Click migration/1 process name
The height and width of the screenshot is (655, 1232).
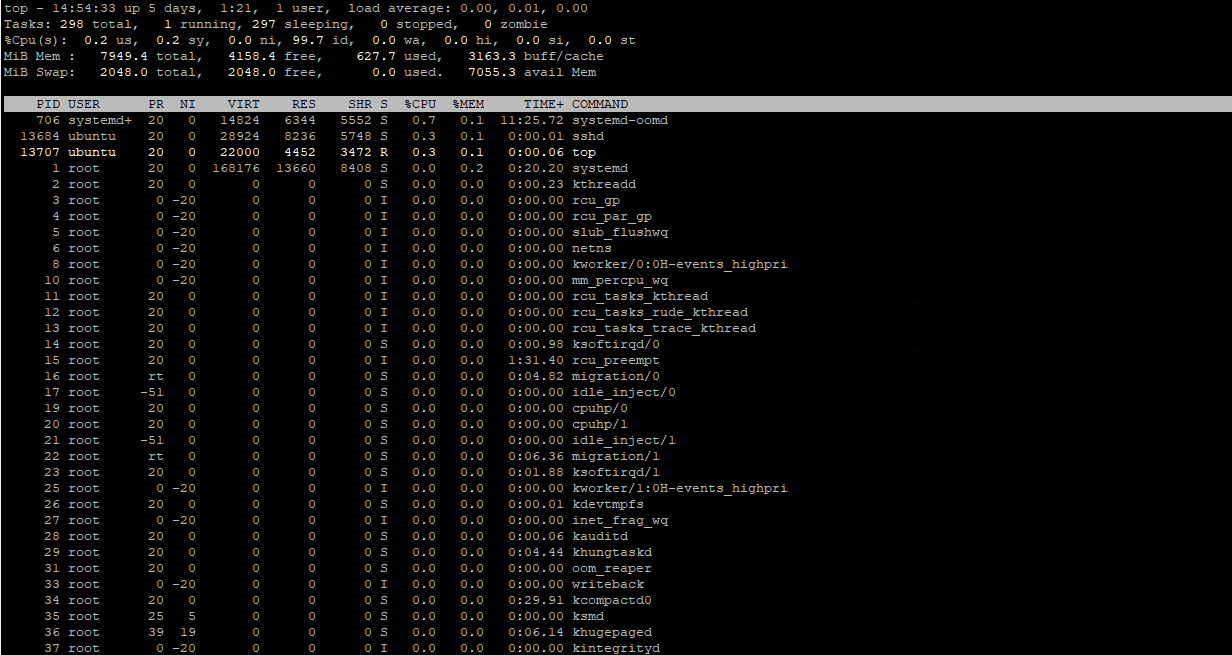616,456
